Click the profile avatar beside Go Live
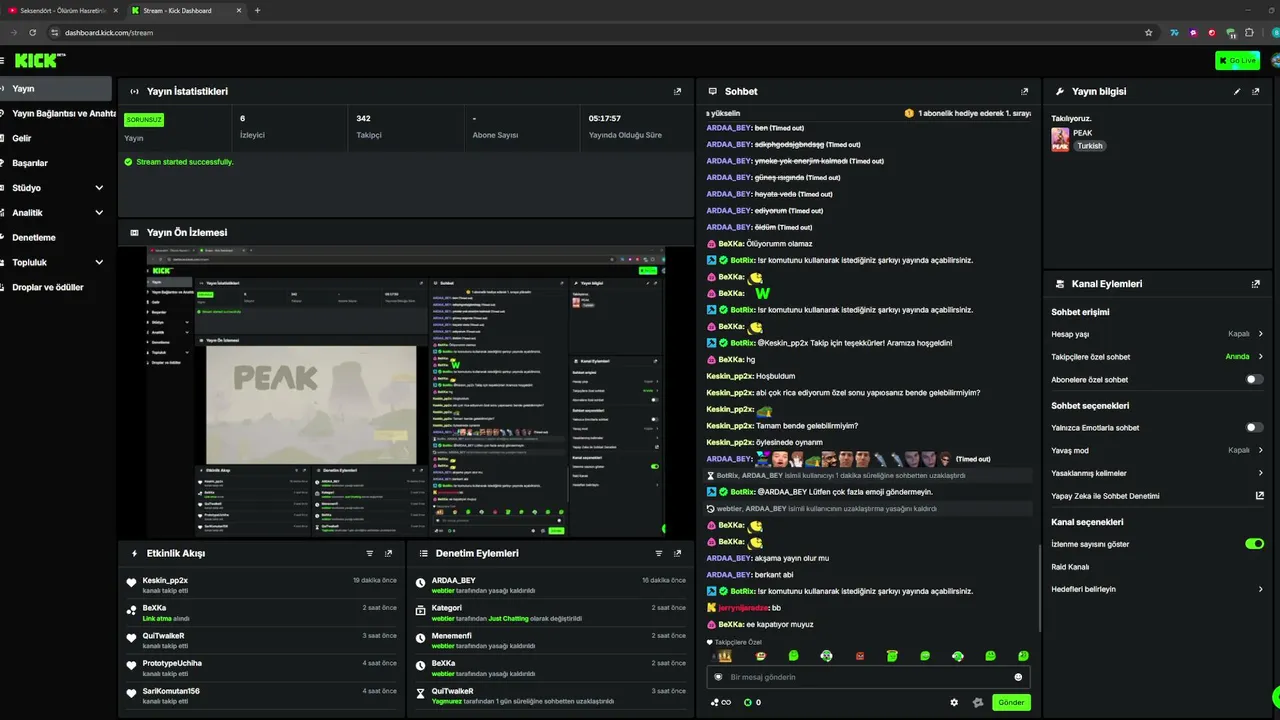The width and height of the screenshot is (1280, 720). pos(1275,61)
